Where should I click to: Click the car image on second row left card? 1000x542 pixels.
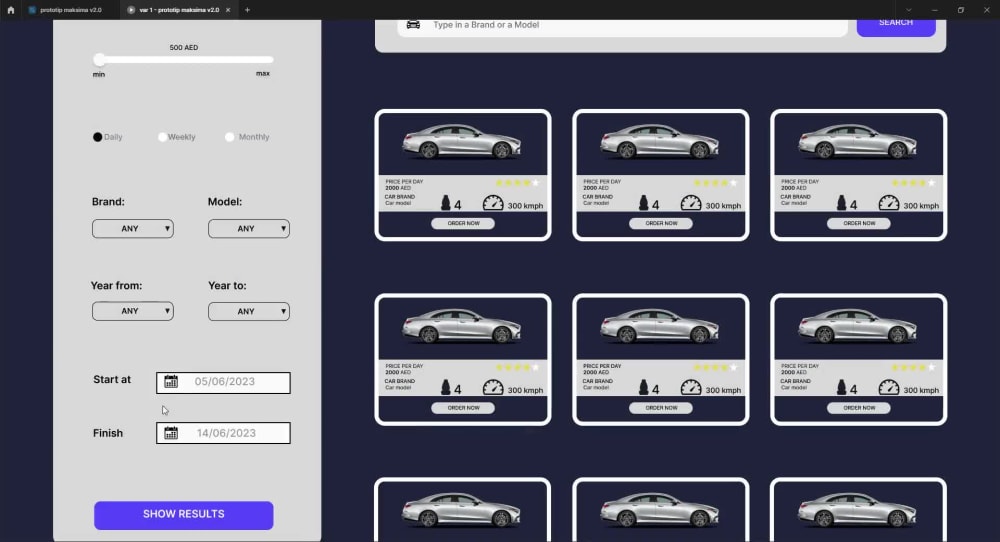(x=462, y=325)
